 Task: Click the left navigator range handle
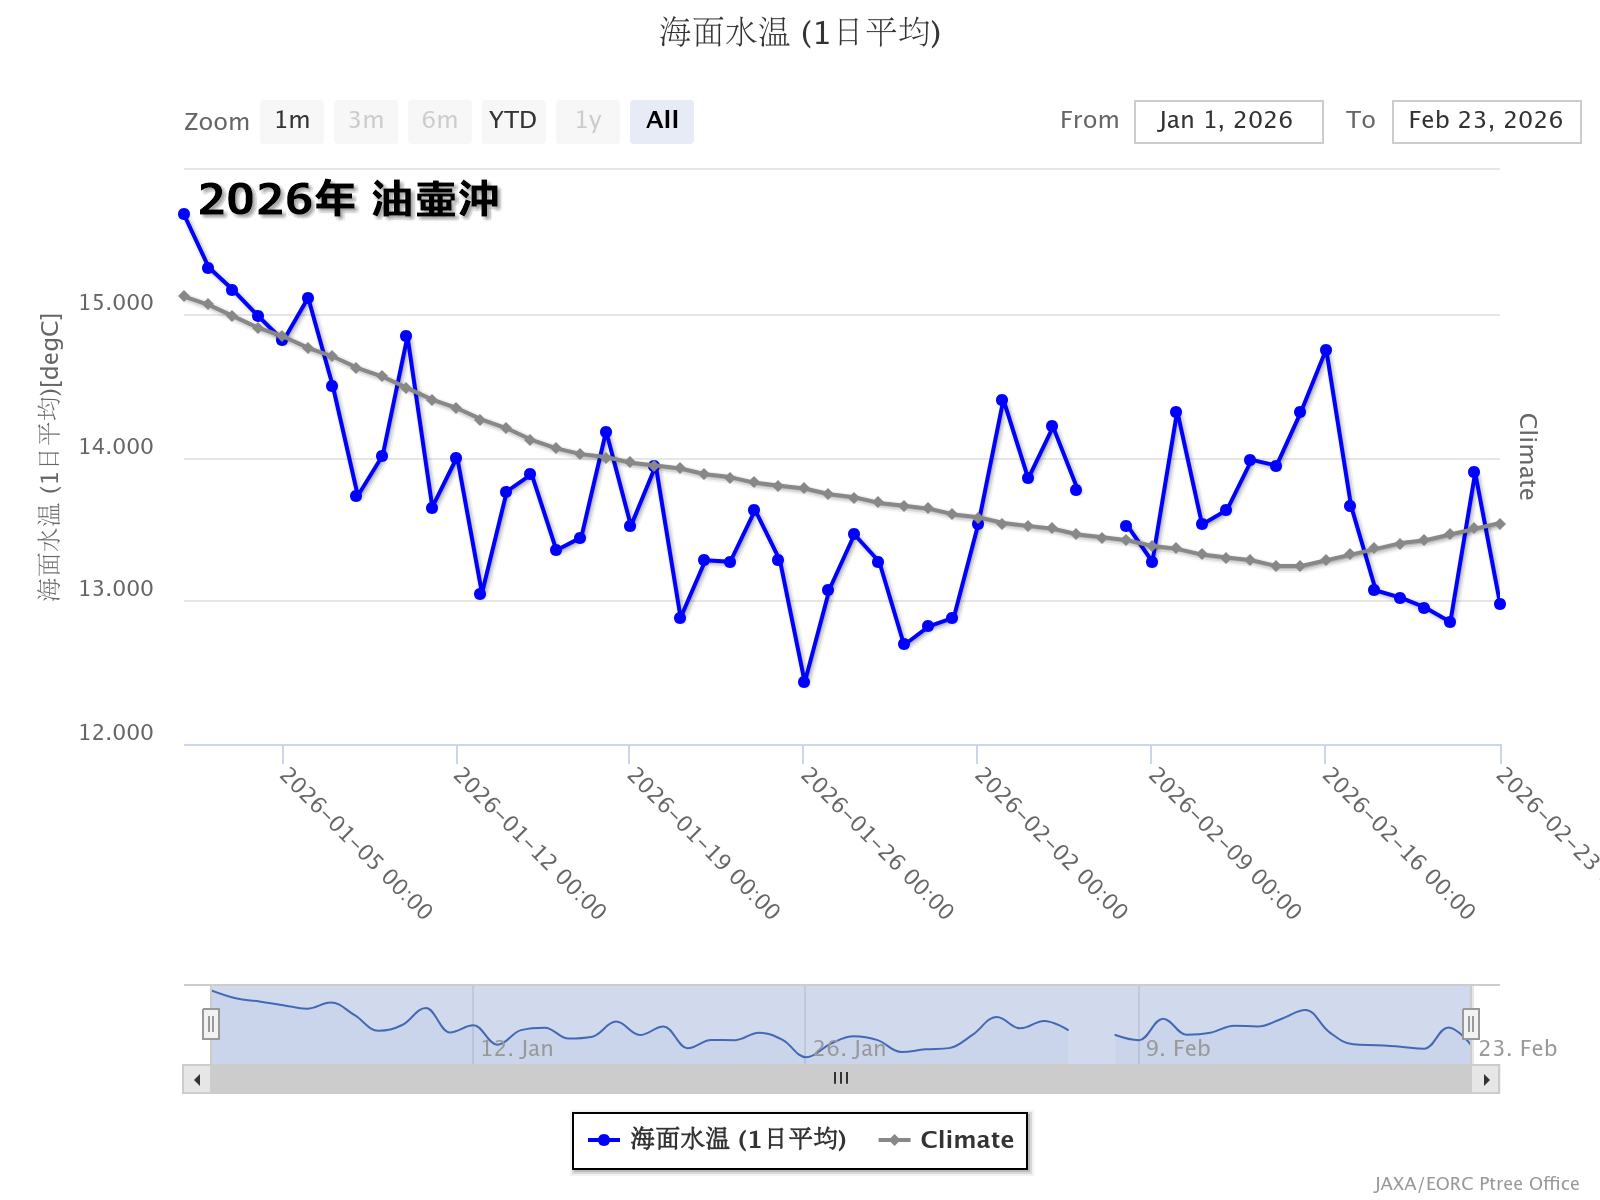211,1024
